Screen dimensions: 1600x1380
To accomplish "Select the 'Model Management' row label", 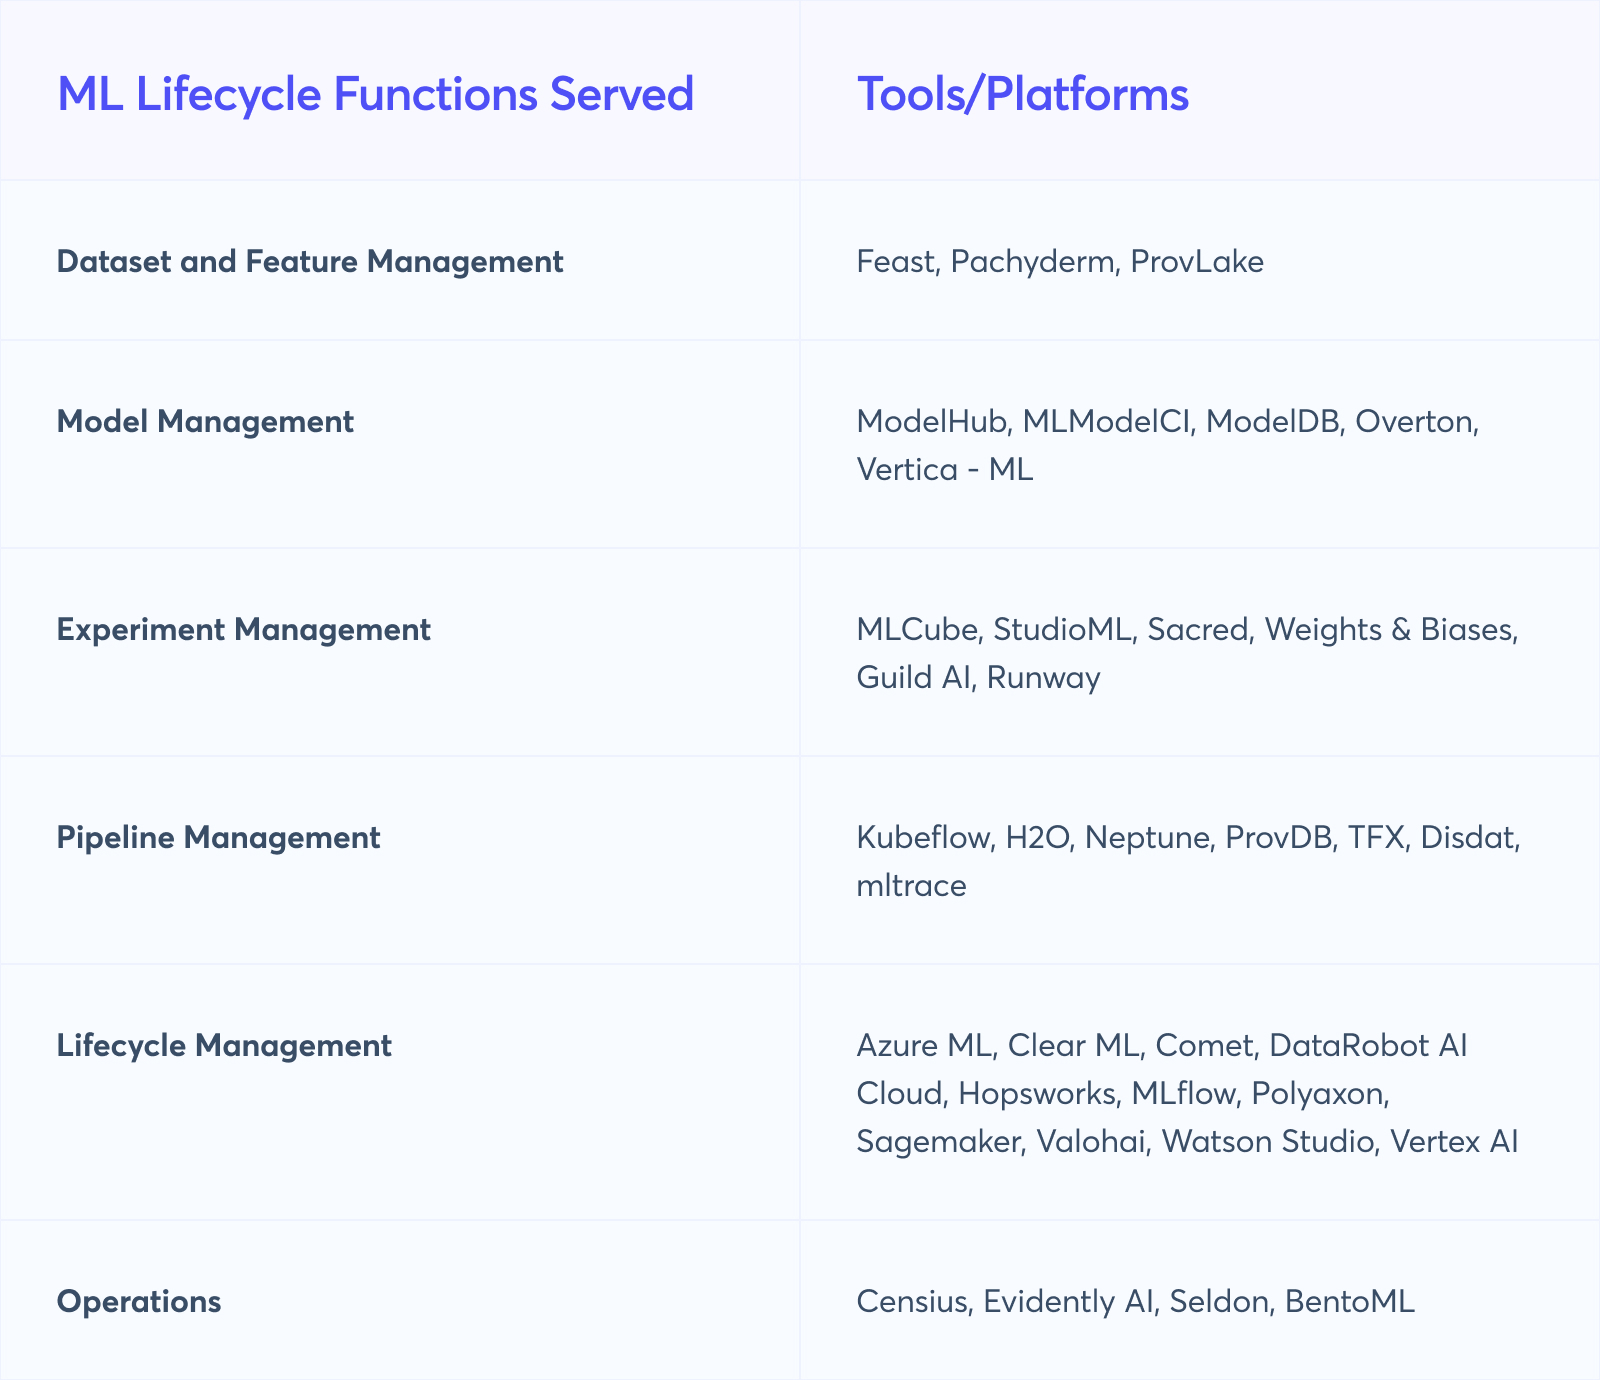I will coord(205,421).
